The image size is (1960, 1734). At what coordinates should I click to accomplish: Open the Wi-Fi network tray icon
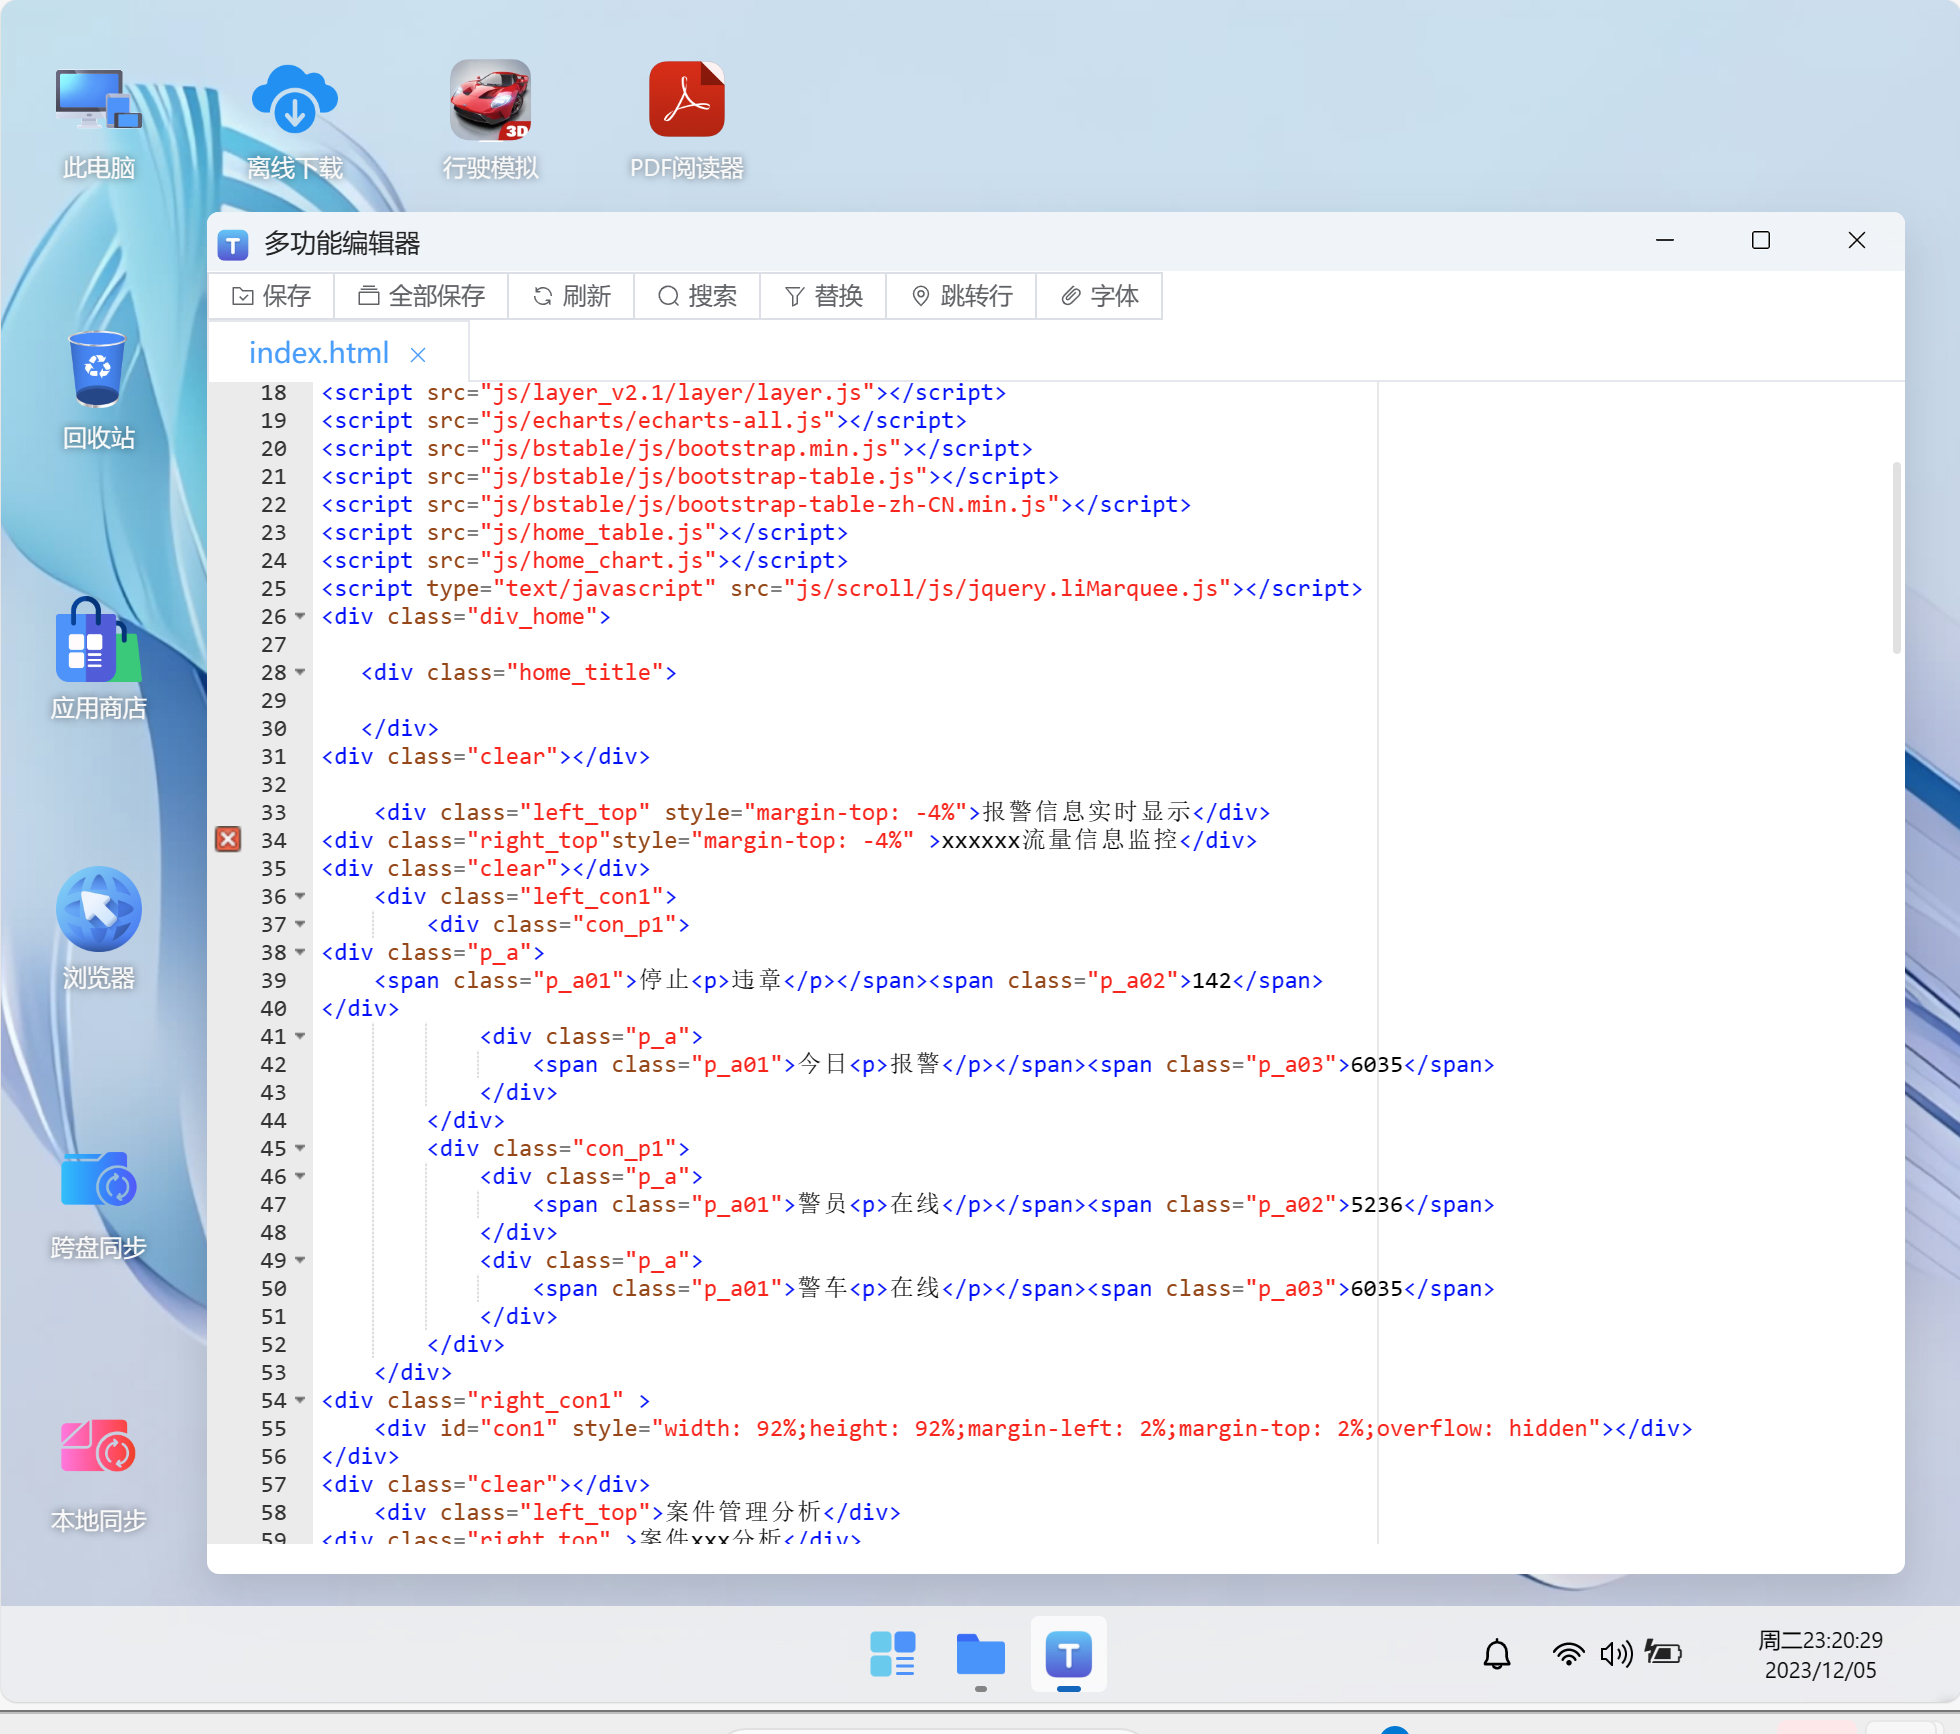tap(1568, 1654)
